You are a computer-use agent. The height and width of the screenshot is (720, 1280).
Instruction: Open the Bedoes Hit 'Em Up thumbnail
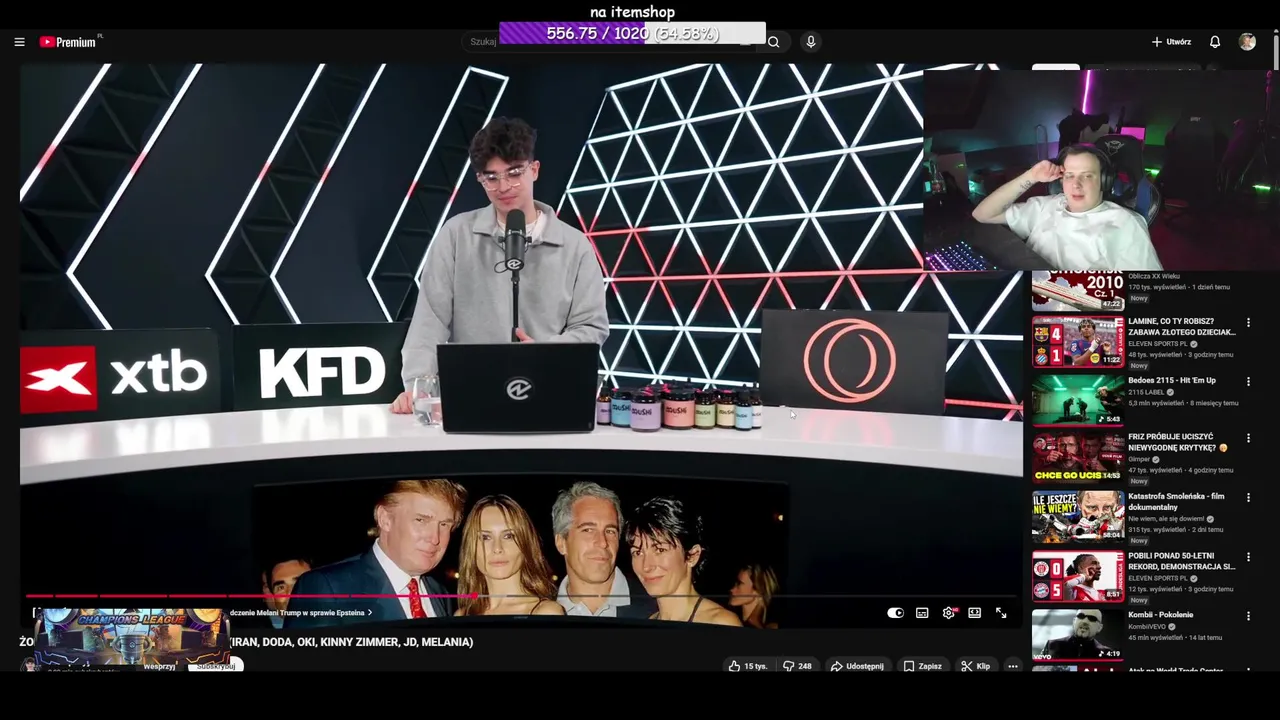pos(1078,400)
